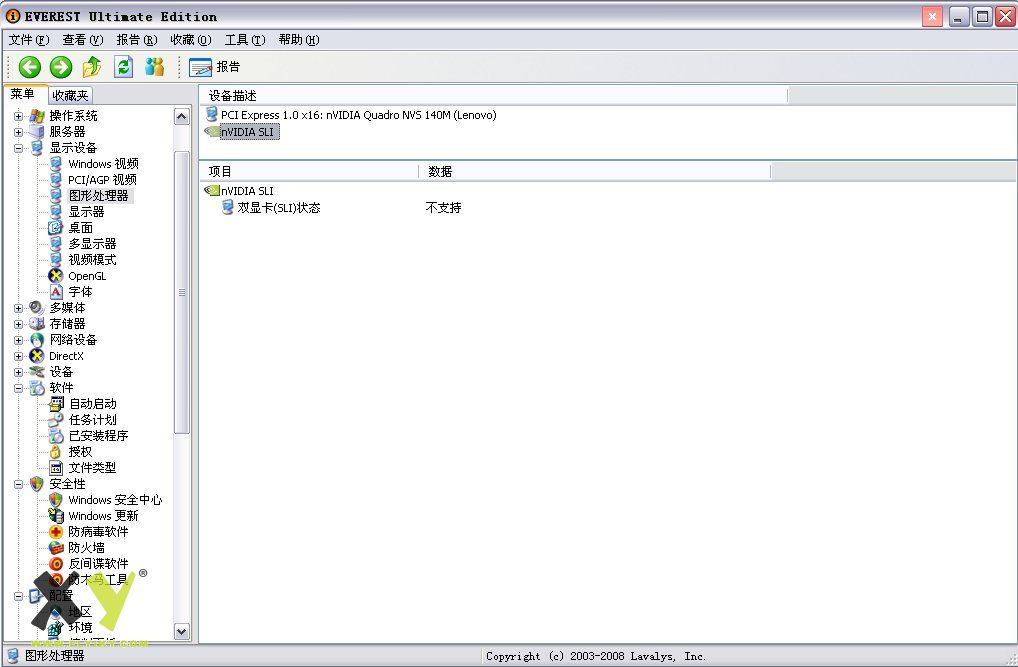
Task: Click the DirectX icon
Action: pyautogui.click(x=37, y=356)
